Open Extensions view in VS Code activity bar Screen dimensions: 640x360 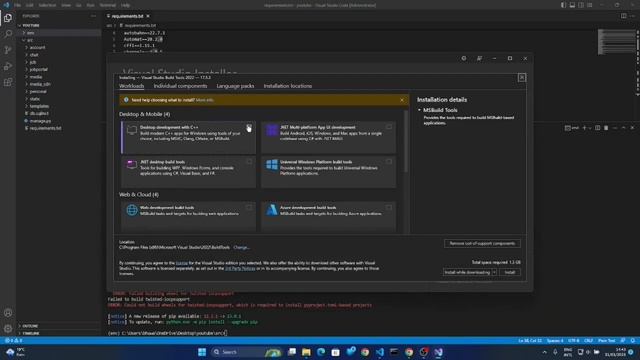coord(8,82)
